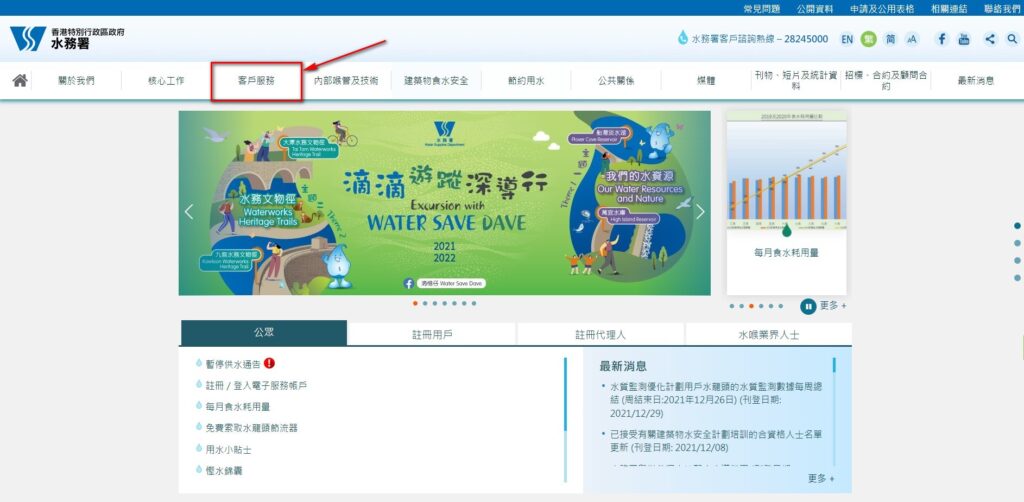Click the hotline water-drop phone icon
This screenshot has height=502, width=1024.
(683, 38)
